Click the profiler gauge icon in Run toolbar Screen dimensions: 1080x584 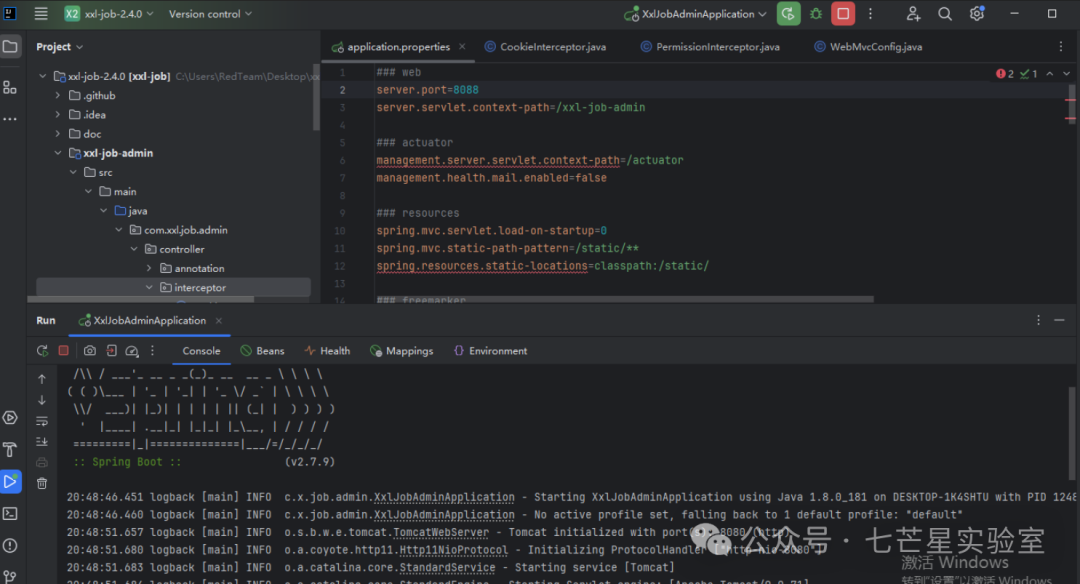pyautogui.click(x=132, y=351)
